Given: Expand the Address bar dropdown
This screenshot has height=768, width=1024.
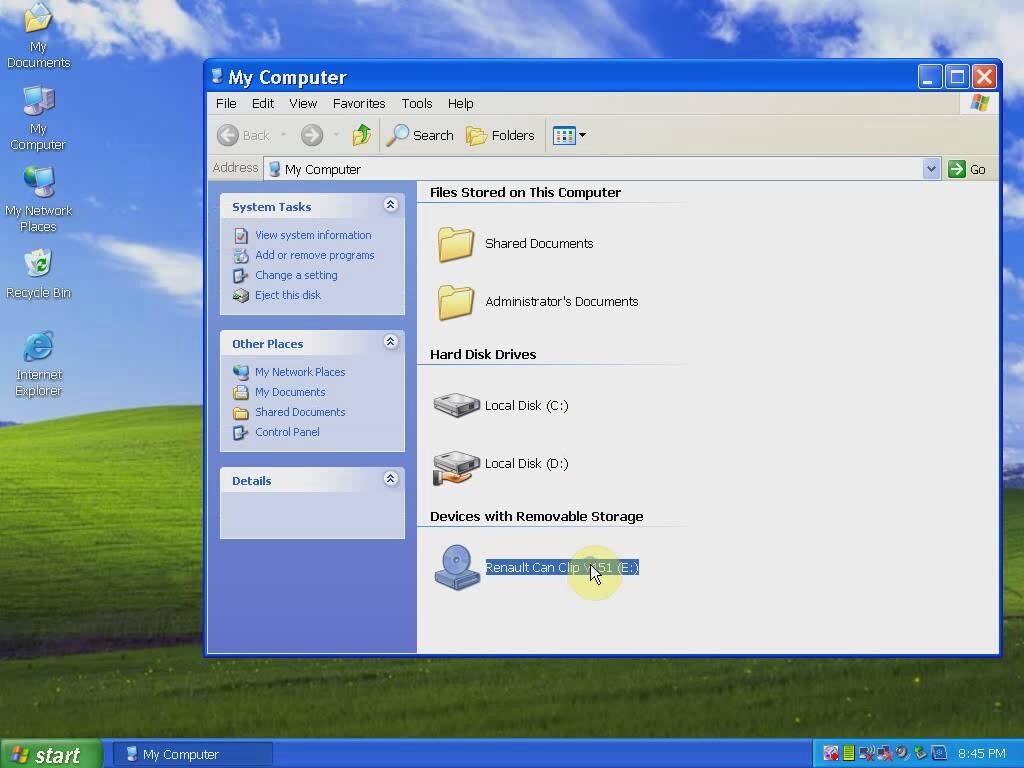Looking at the screenshot, I should pyautogui.click(x=931, y=169).
